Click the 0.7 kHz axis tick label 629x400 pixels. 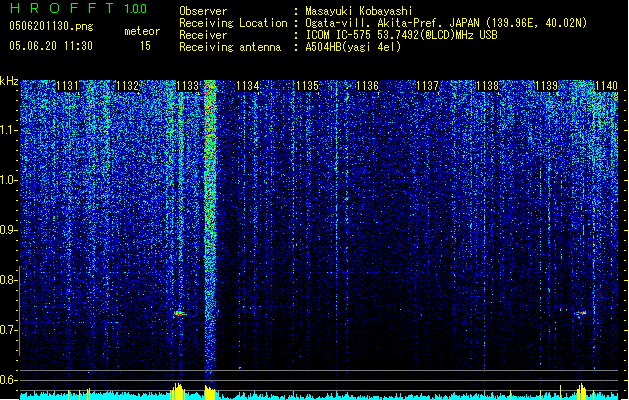[8, 330]
